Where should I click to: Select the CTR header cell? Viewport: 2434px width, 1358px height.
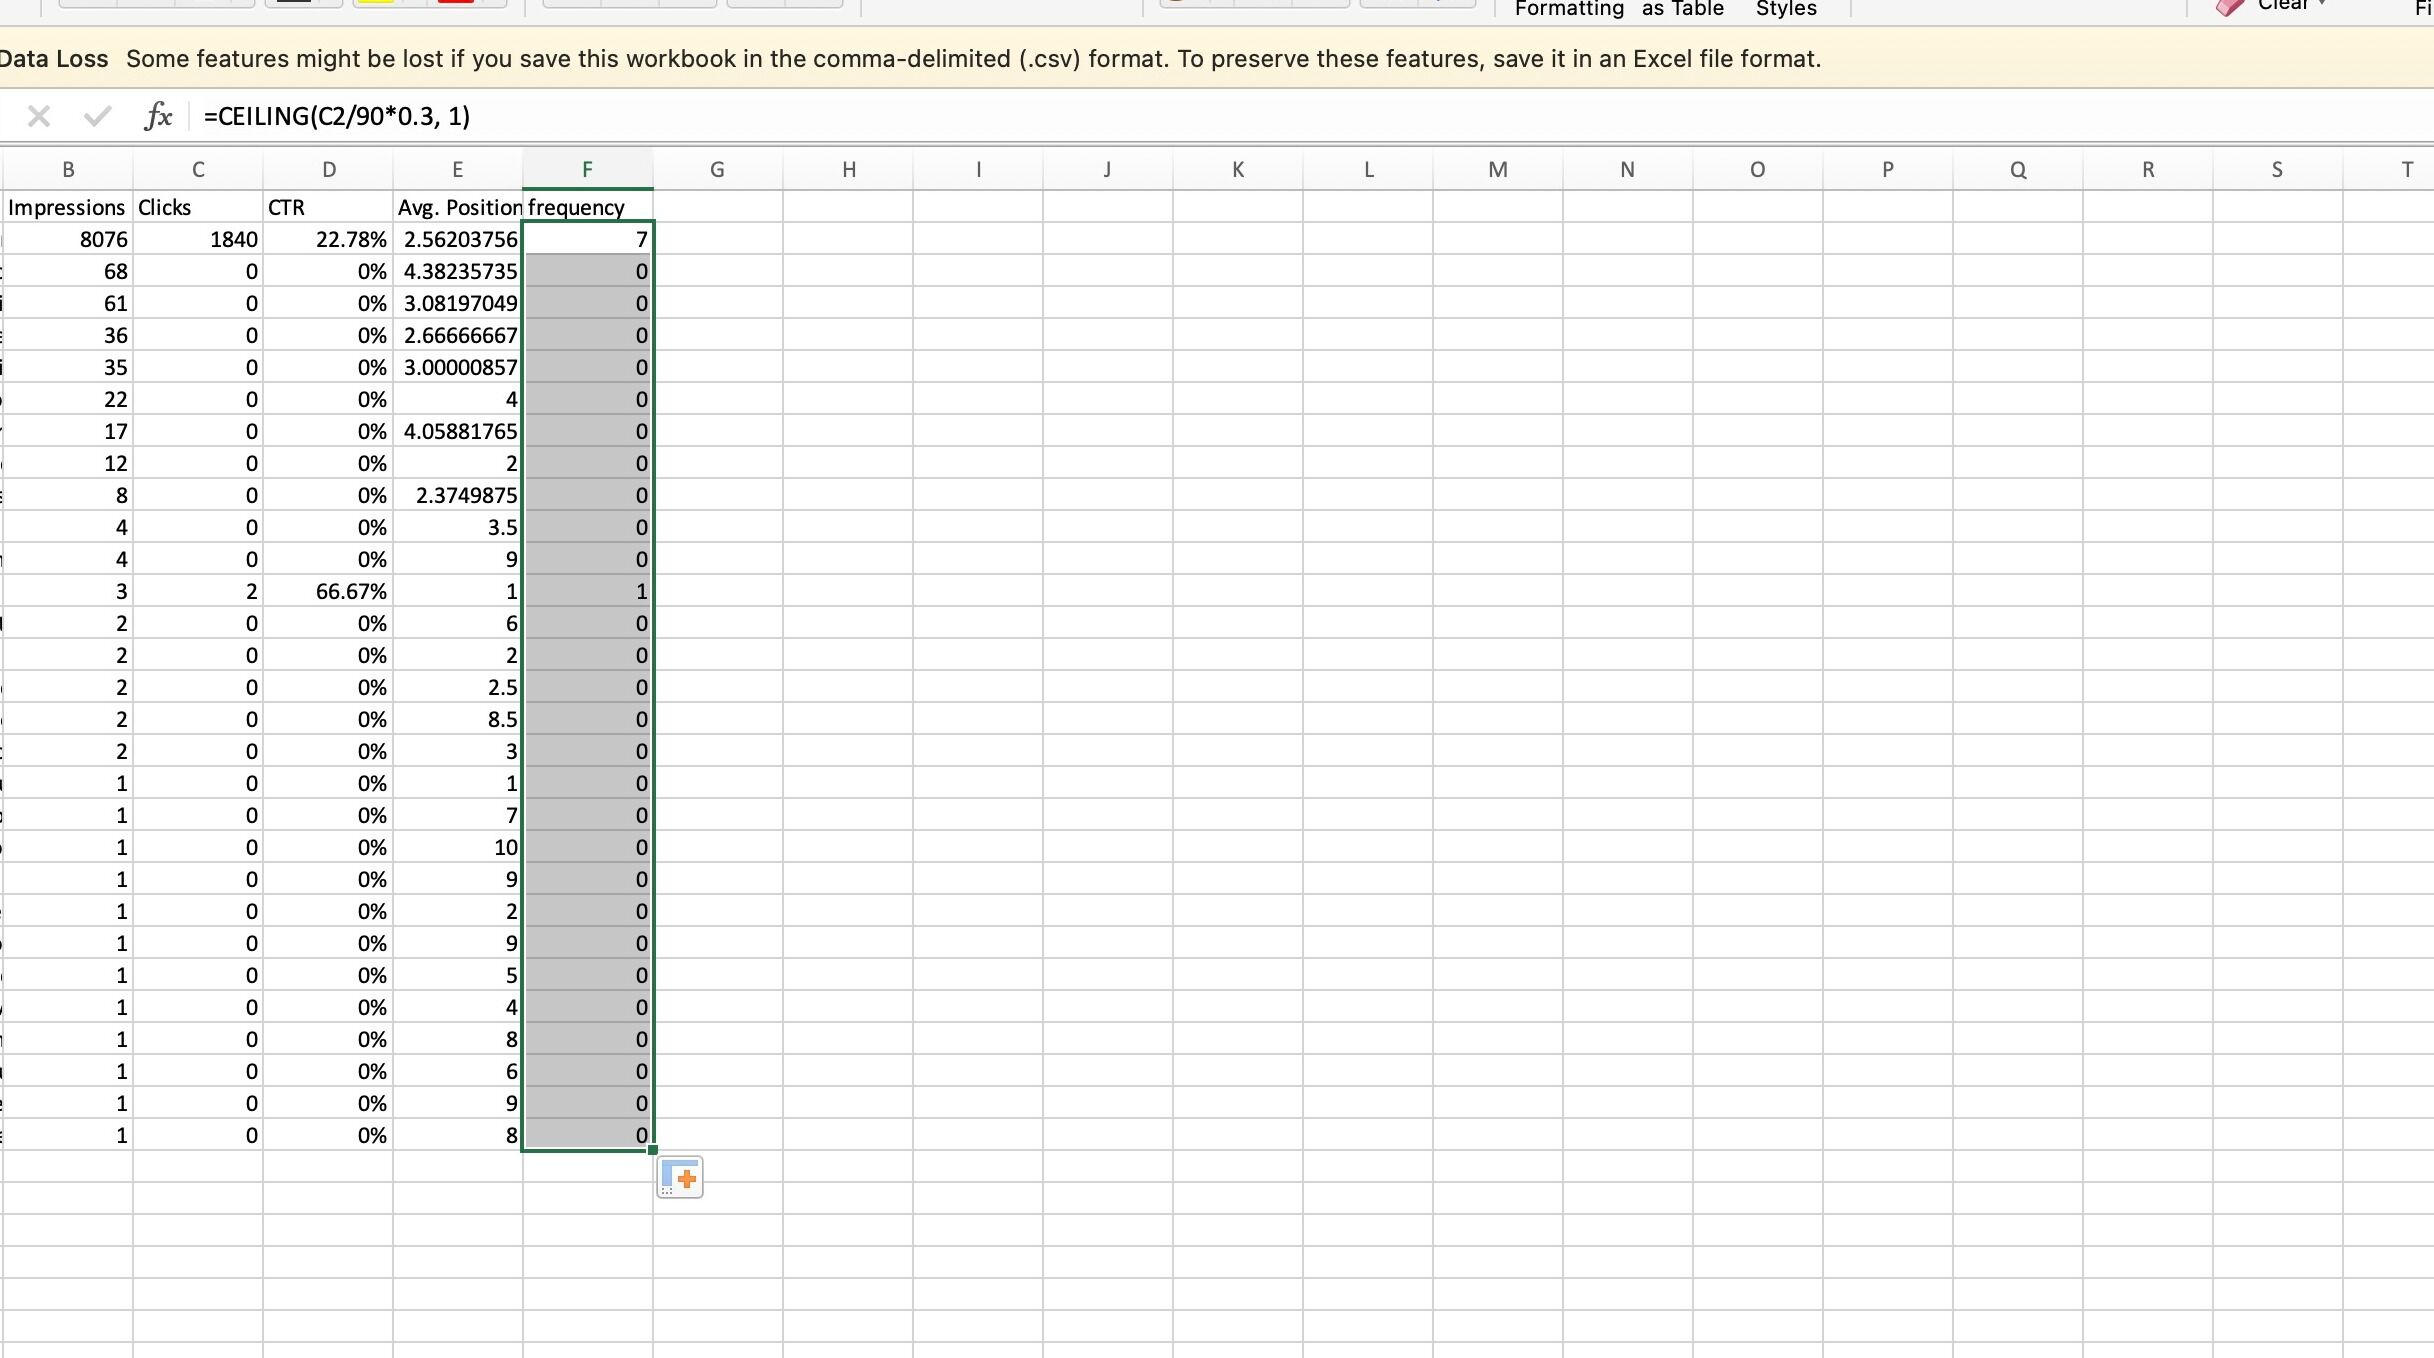(x=328, y=207)
